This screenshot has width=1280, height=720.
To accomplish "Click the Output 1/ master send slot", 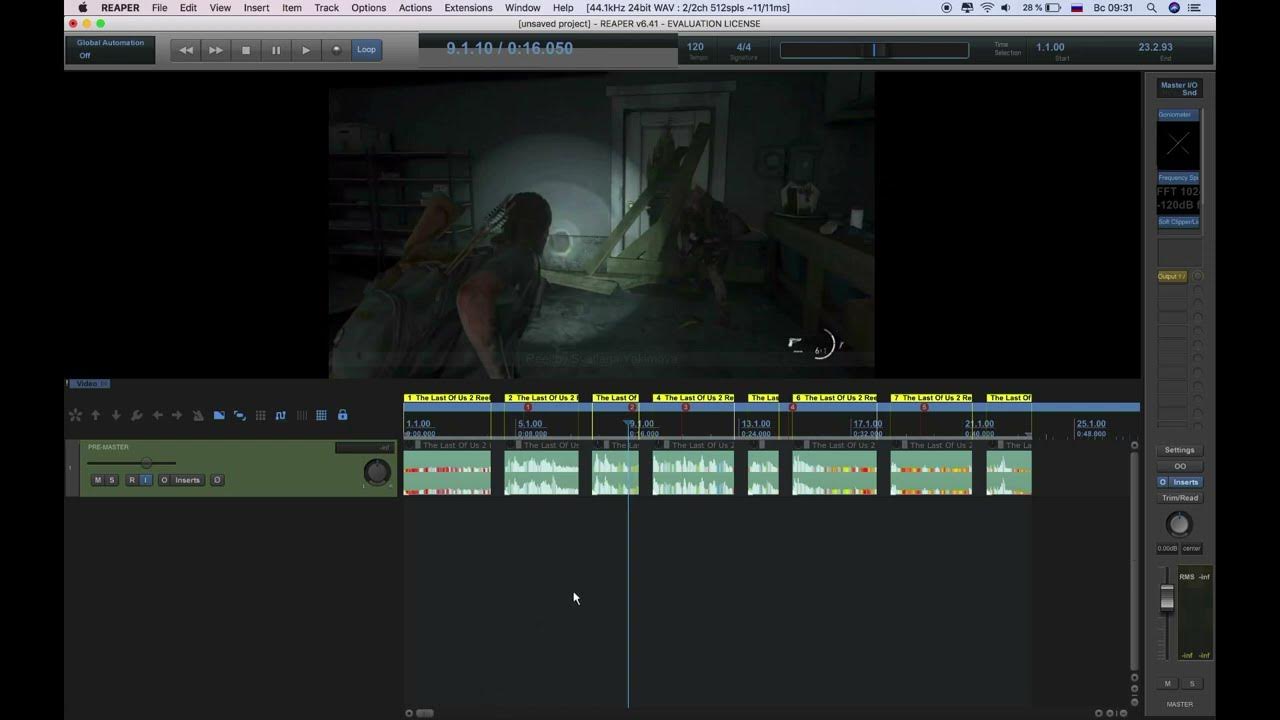I will tap(1172, 276).
